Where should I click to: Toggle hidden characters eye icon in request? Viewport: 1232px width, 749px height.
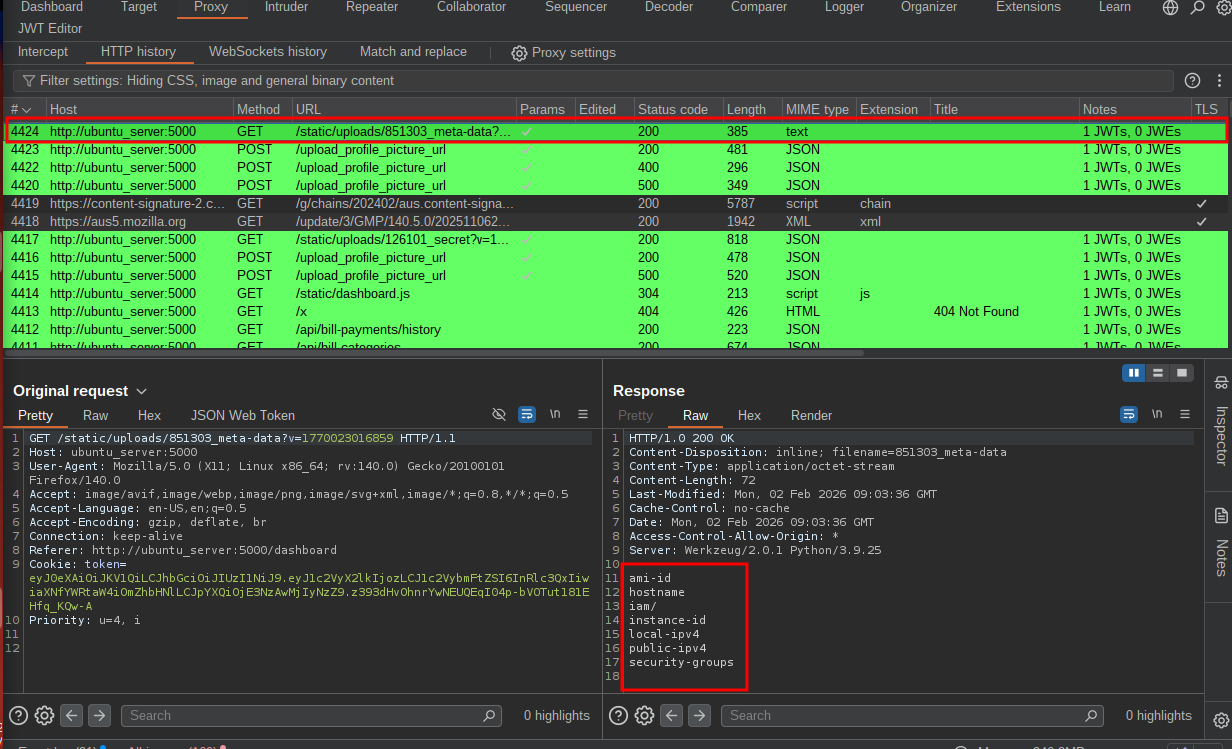pos(499,414)
